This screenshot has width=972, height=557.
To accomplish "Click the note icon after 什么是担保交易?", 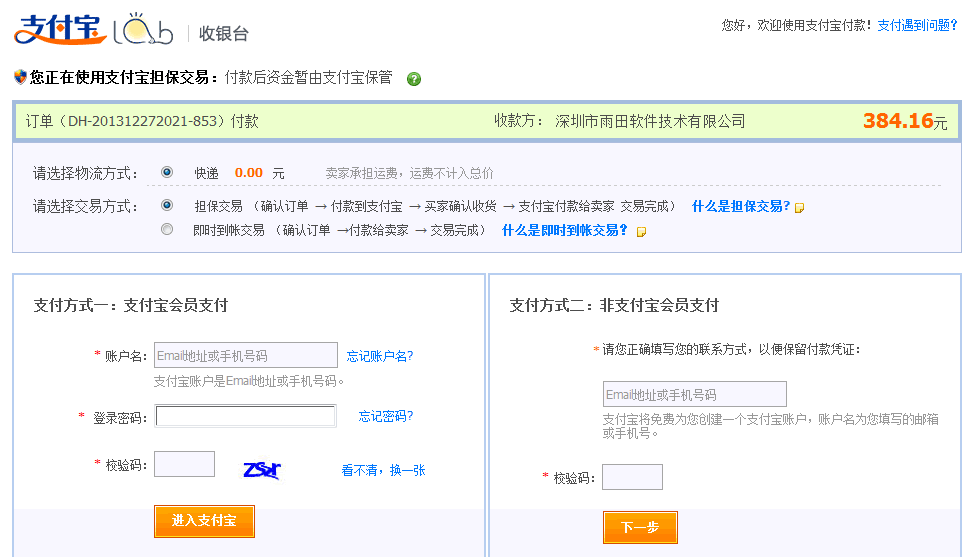I will 800,208.
